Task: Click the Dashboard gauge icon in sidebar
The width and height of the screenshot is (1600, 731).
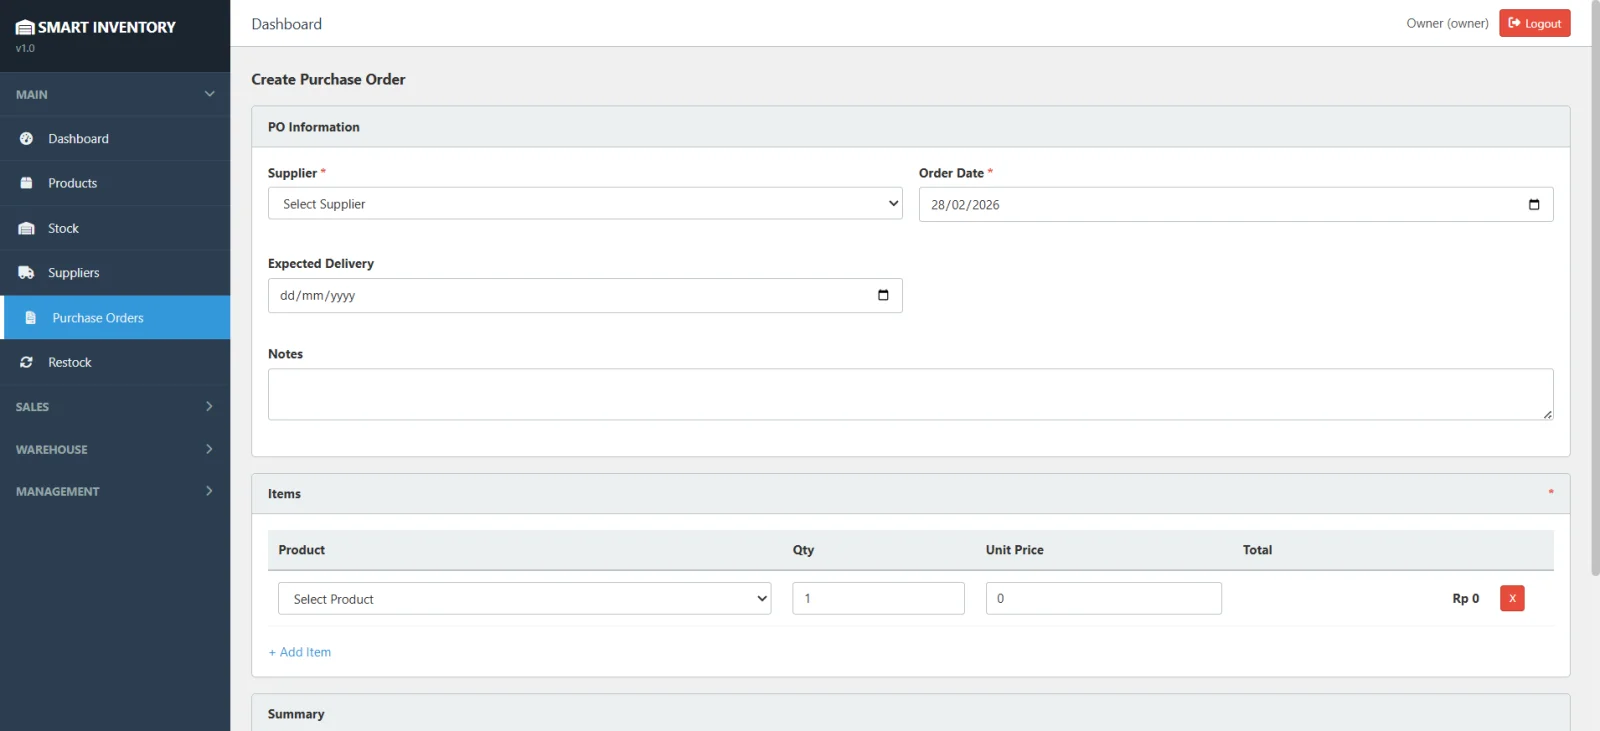Action: click(26, 139)
